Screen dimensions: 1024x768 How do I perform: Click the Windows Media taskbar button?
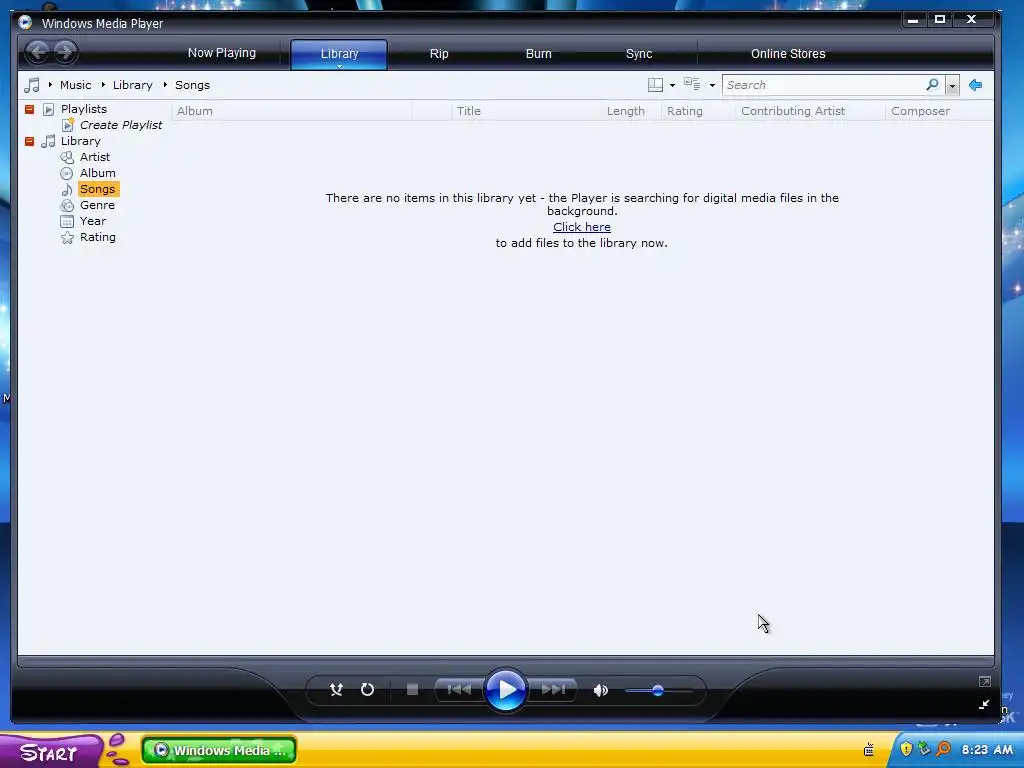pyautogui.click(x=219, y=750)
